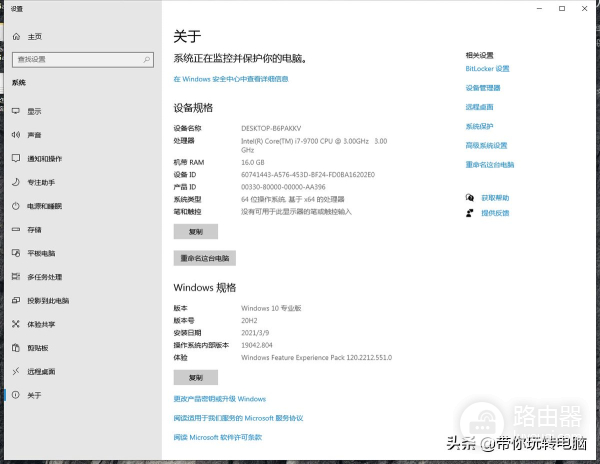Click the 设备规格 section heading

pos(193,108)
